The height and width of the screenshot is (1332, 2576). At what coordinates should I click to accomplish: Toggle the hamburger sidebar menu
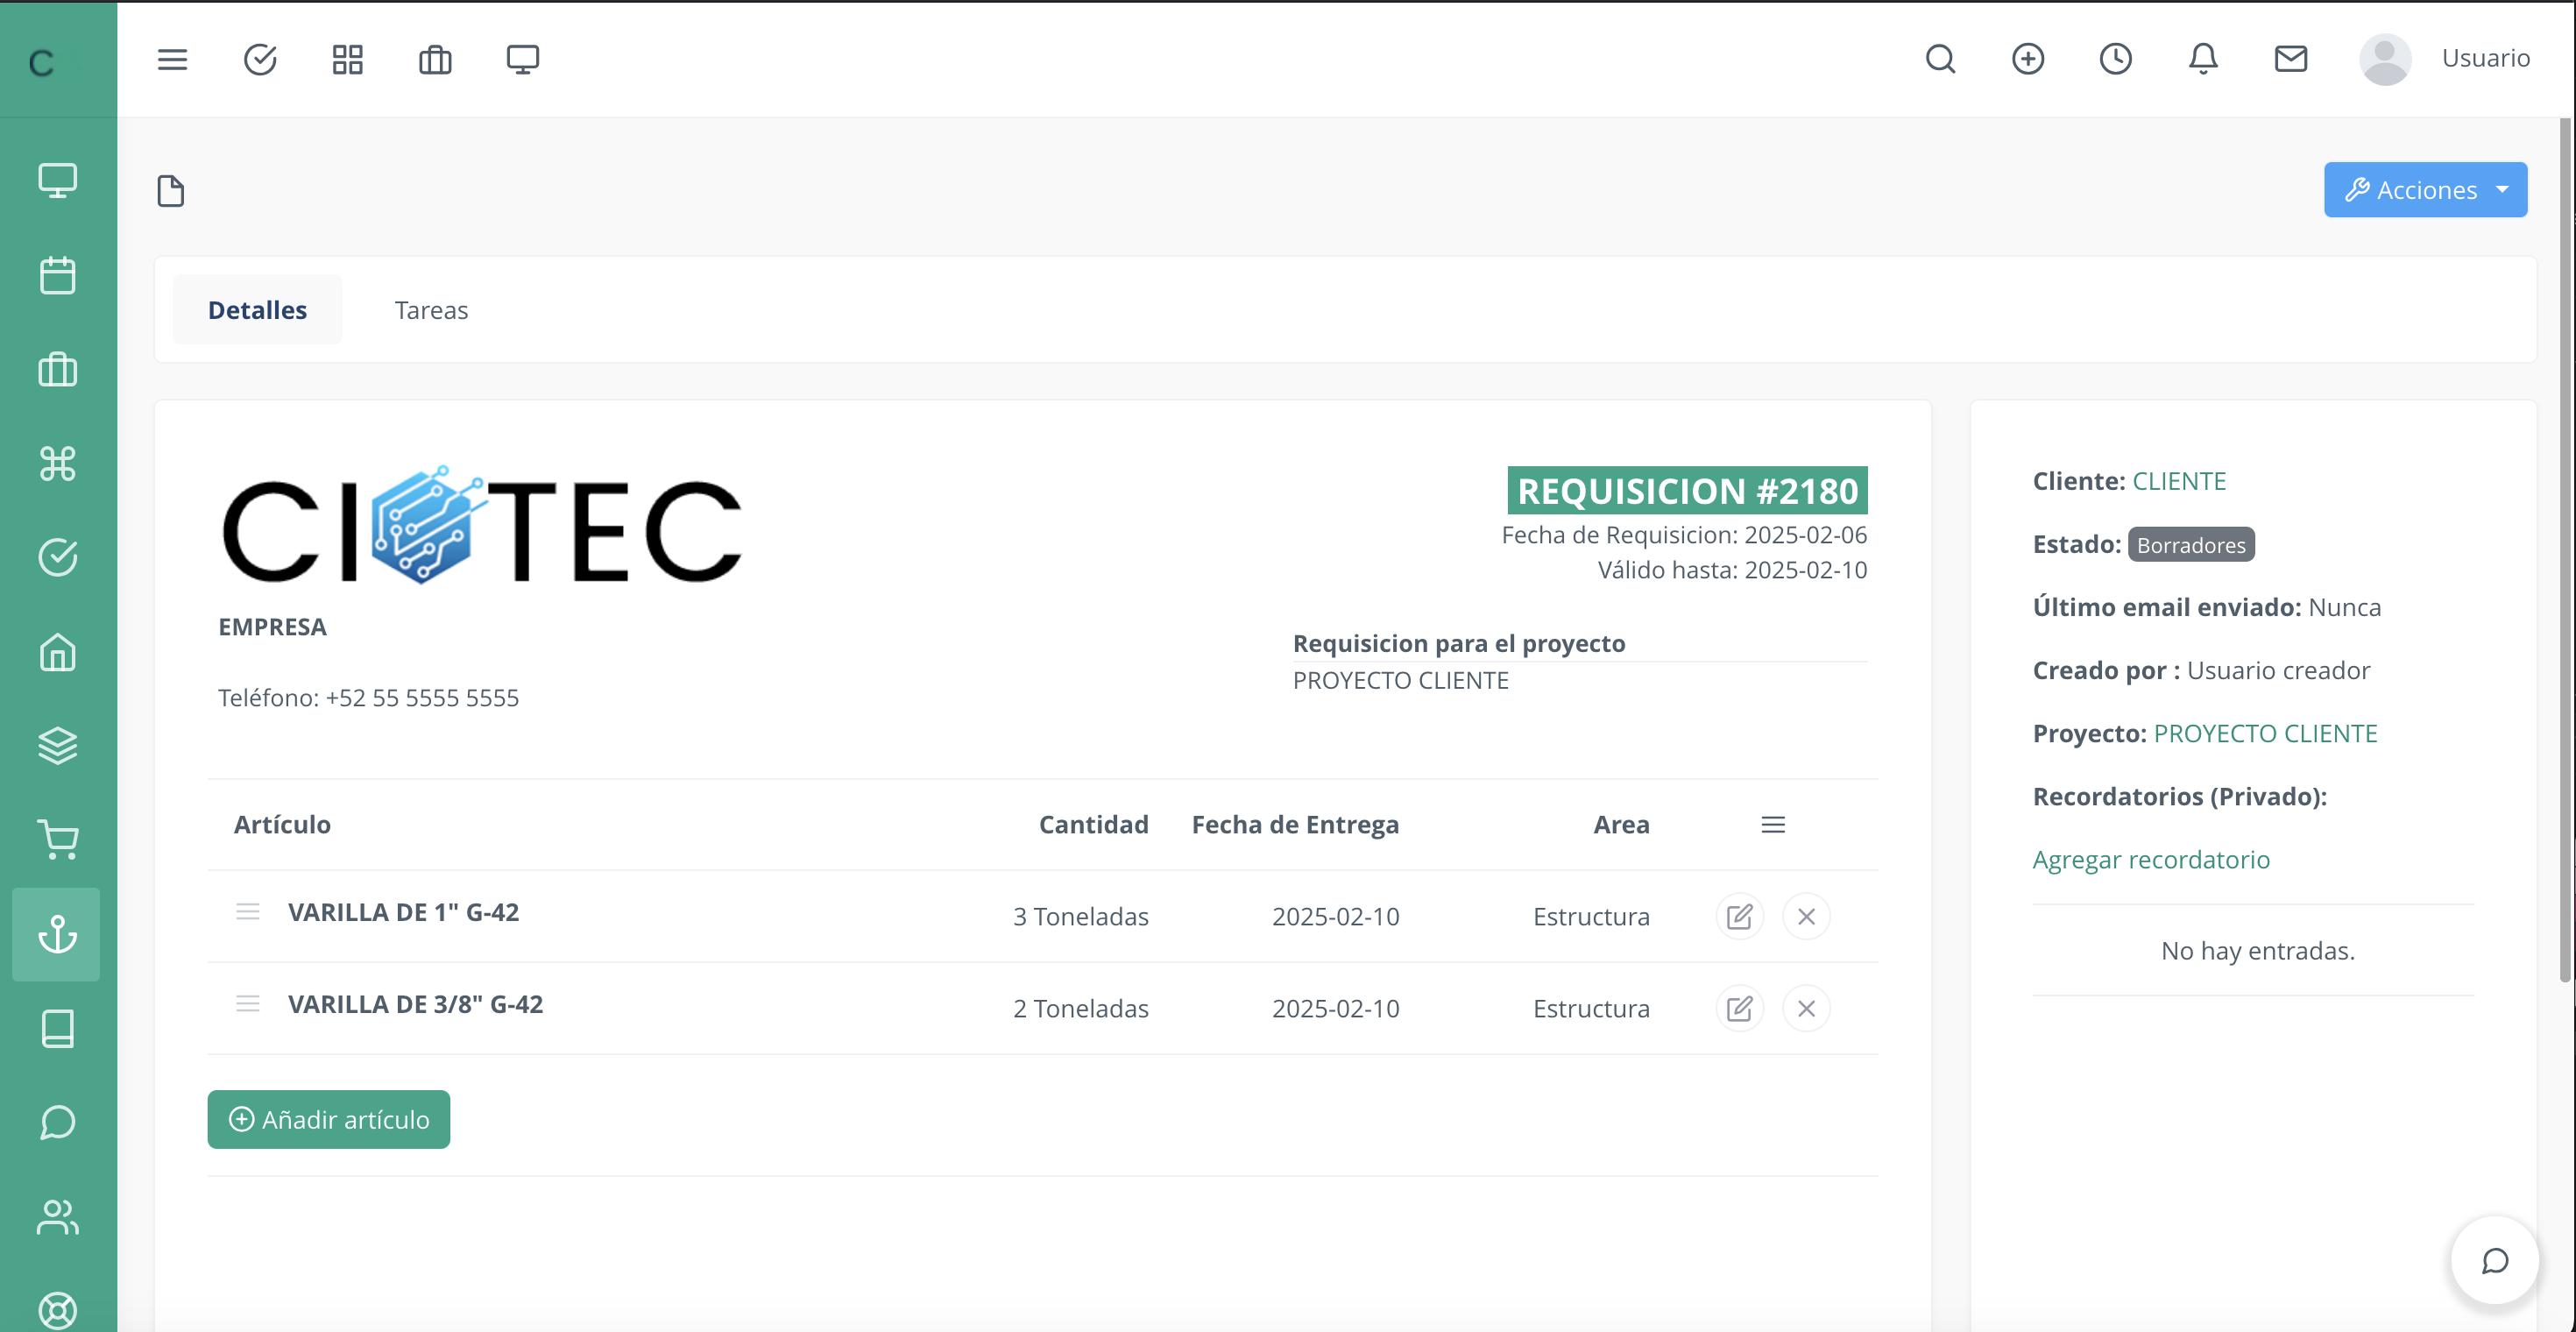(x=172, y=59)
